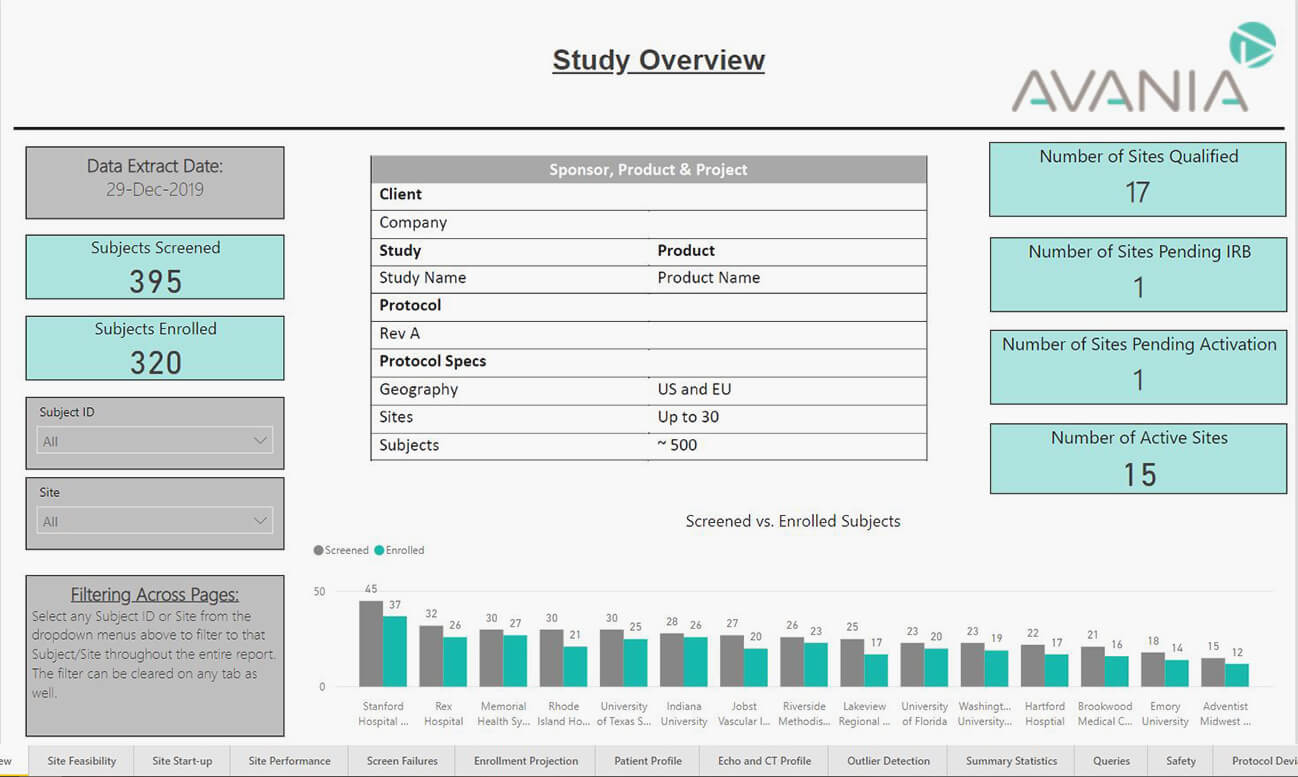Click the Indiana University axis label
Viewport: 1298px width, 777px height.
click(684, 713)
